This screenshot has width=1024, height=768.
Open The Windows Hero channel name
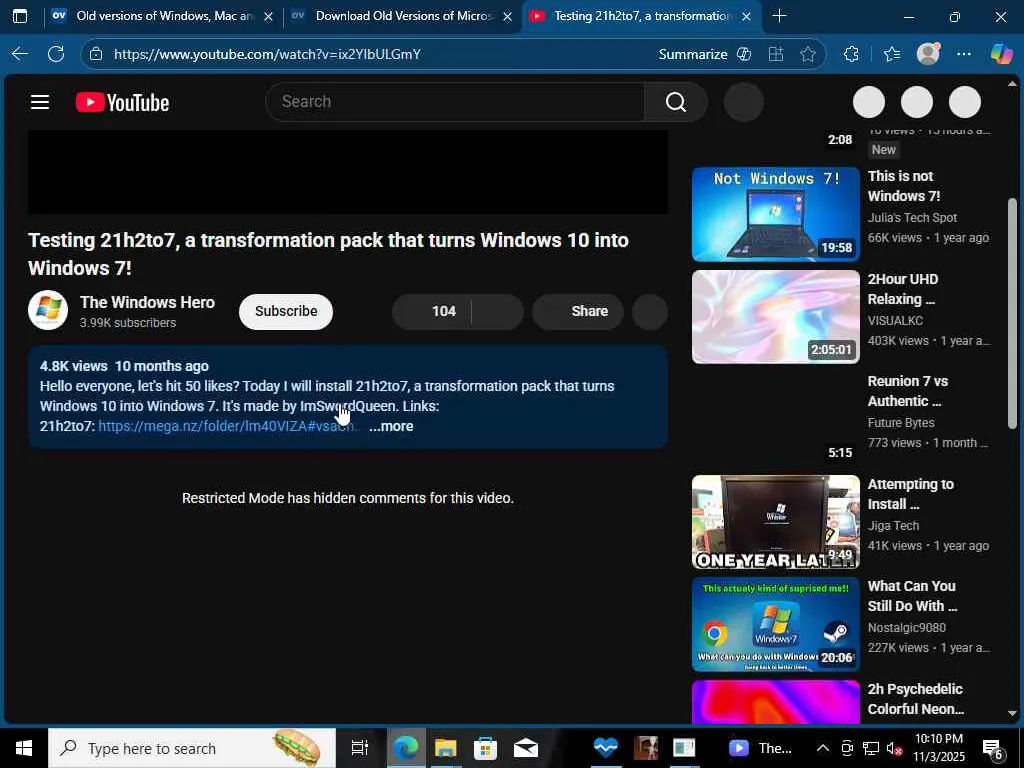tap(147, 302)
